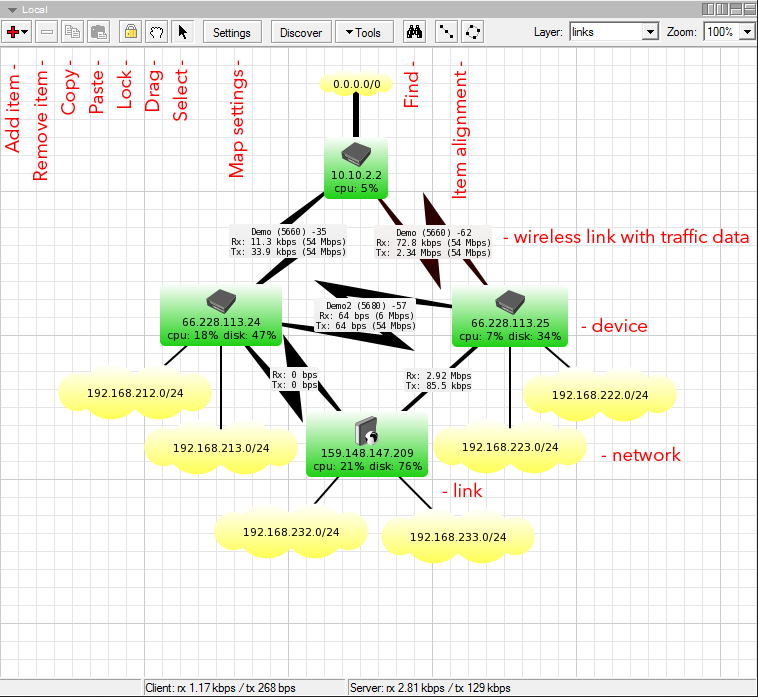The height and width of the screenshot is (697, 758).
Task: Click the Paste toolbar icon
Action: [98, 32]
